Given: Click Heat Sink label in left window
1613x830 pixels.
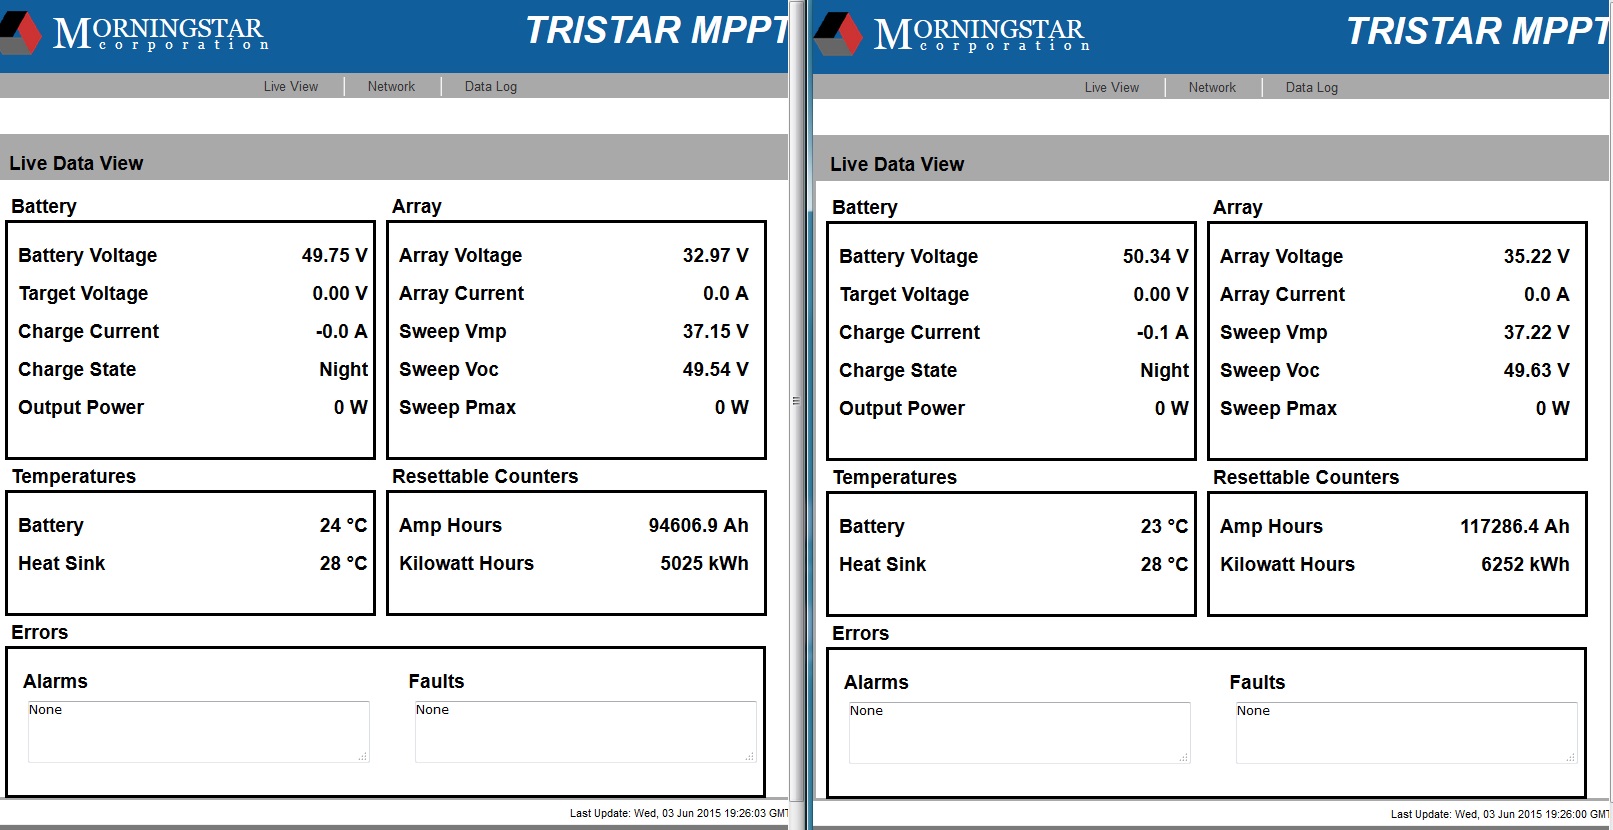Looking at the screenshot, I should pyautogui.click(x=62, y=563).
